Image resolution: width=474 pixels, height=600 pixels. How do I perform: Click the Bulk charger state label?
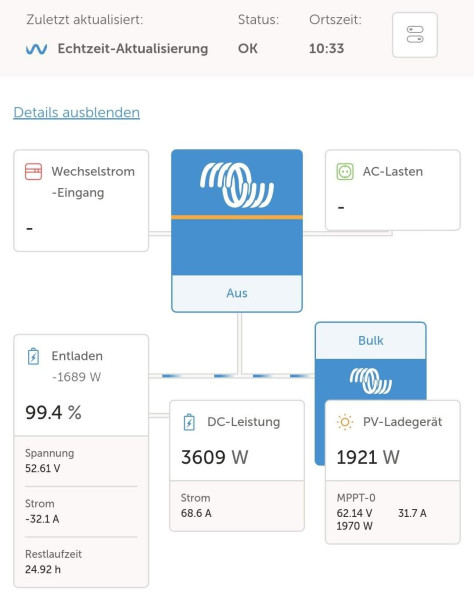click(370, 341)
